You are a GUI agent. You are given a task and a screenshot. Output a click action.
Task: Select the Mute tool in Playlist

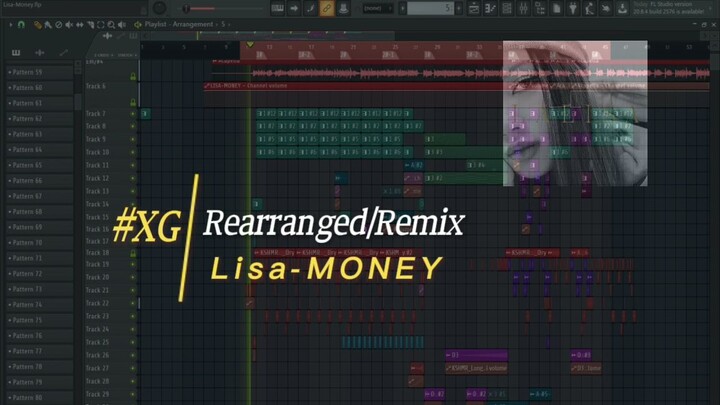click(x=69, y=25)
